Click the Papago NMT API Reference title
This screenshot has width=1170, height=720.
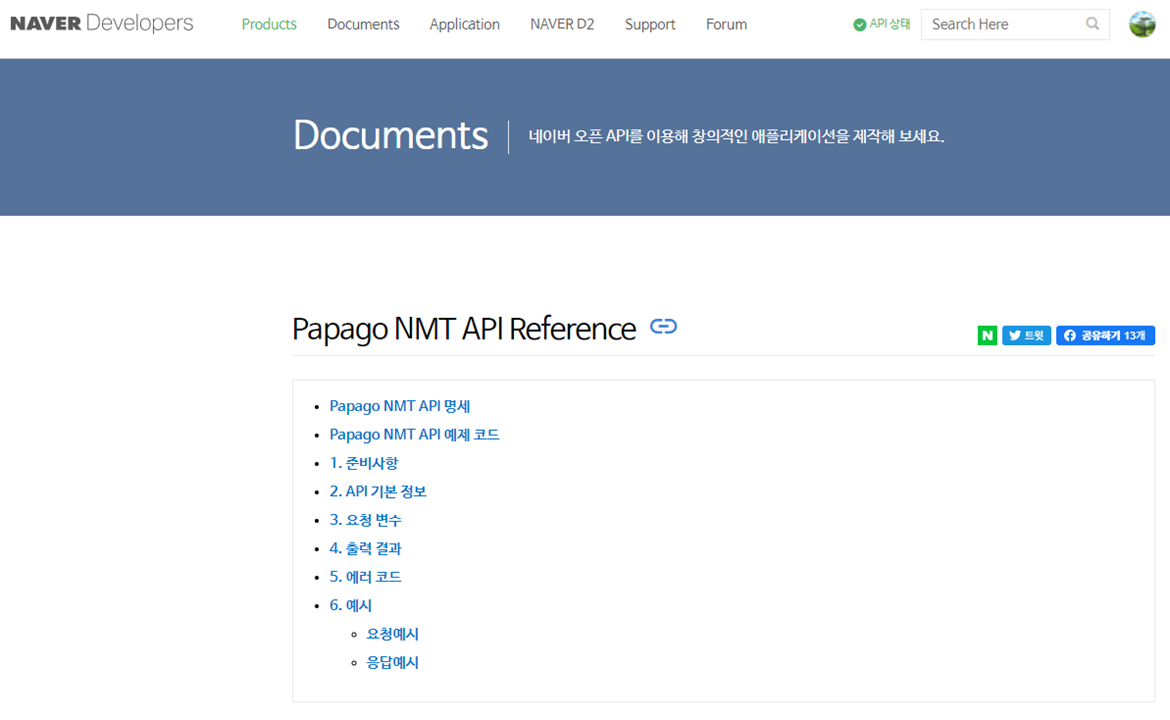(464, 329)
